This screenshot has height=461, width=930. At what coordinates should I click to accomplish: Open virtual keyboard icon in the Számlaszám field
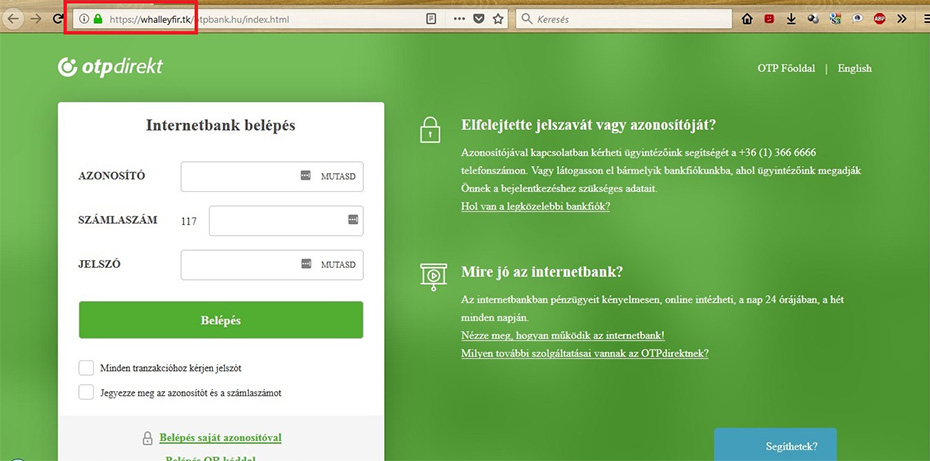pyautogui.click(x=353, y=219)
